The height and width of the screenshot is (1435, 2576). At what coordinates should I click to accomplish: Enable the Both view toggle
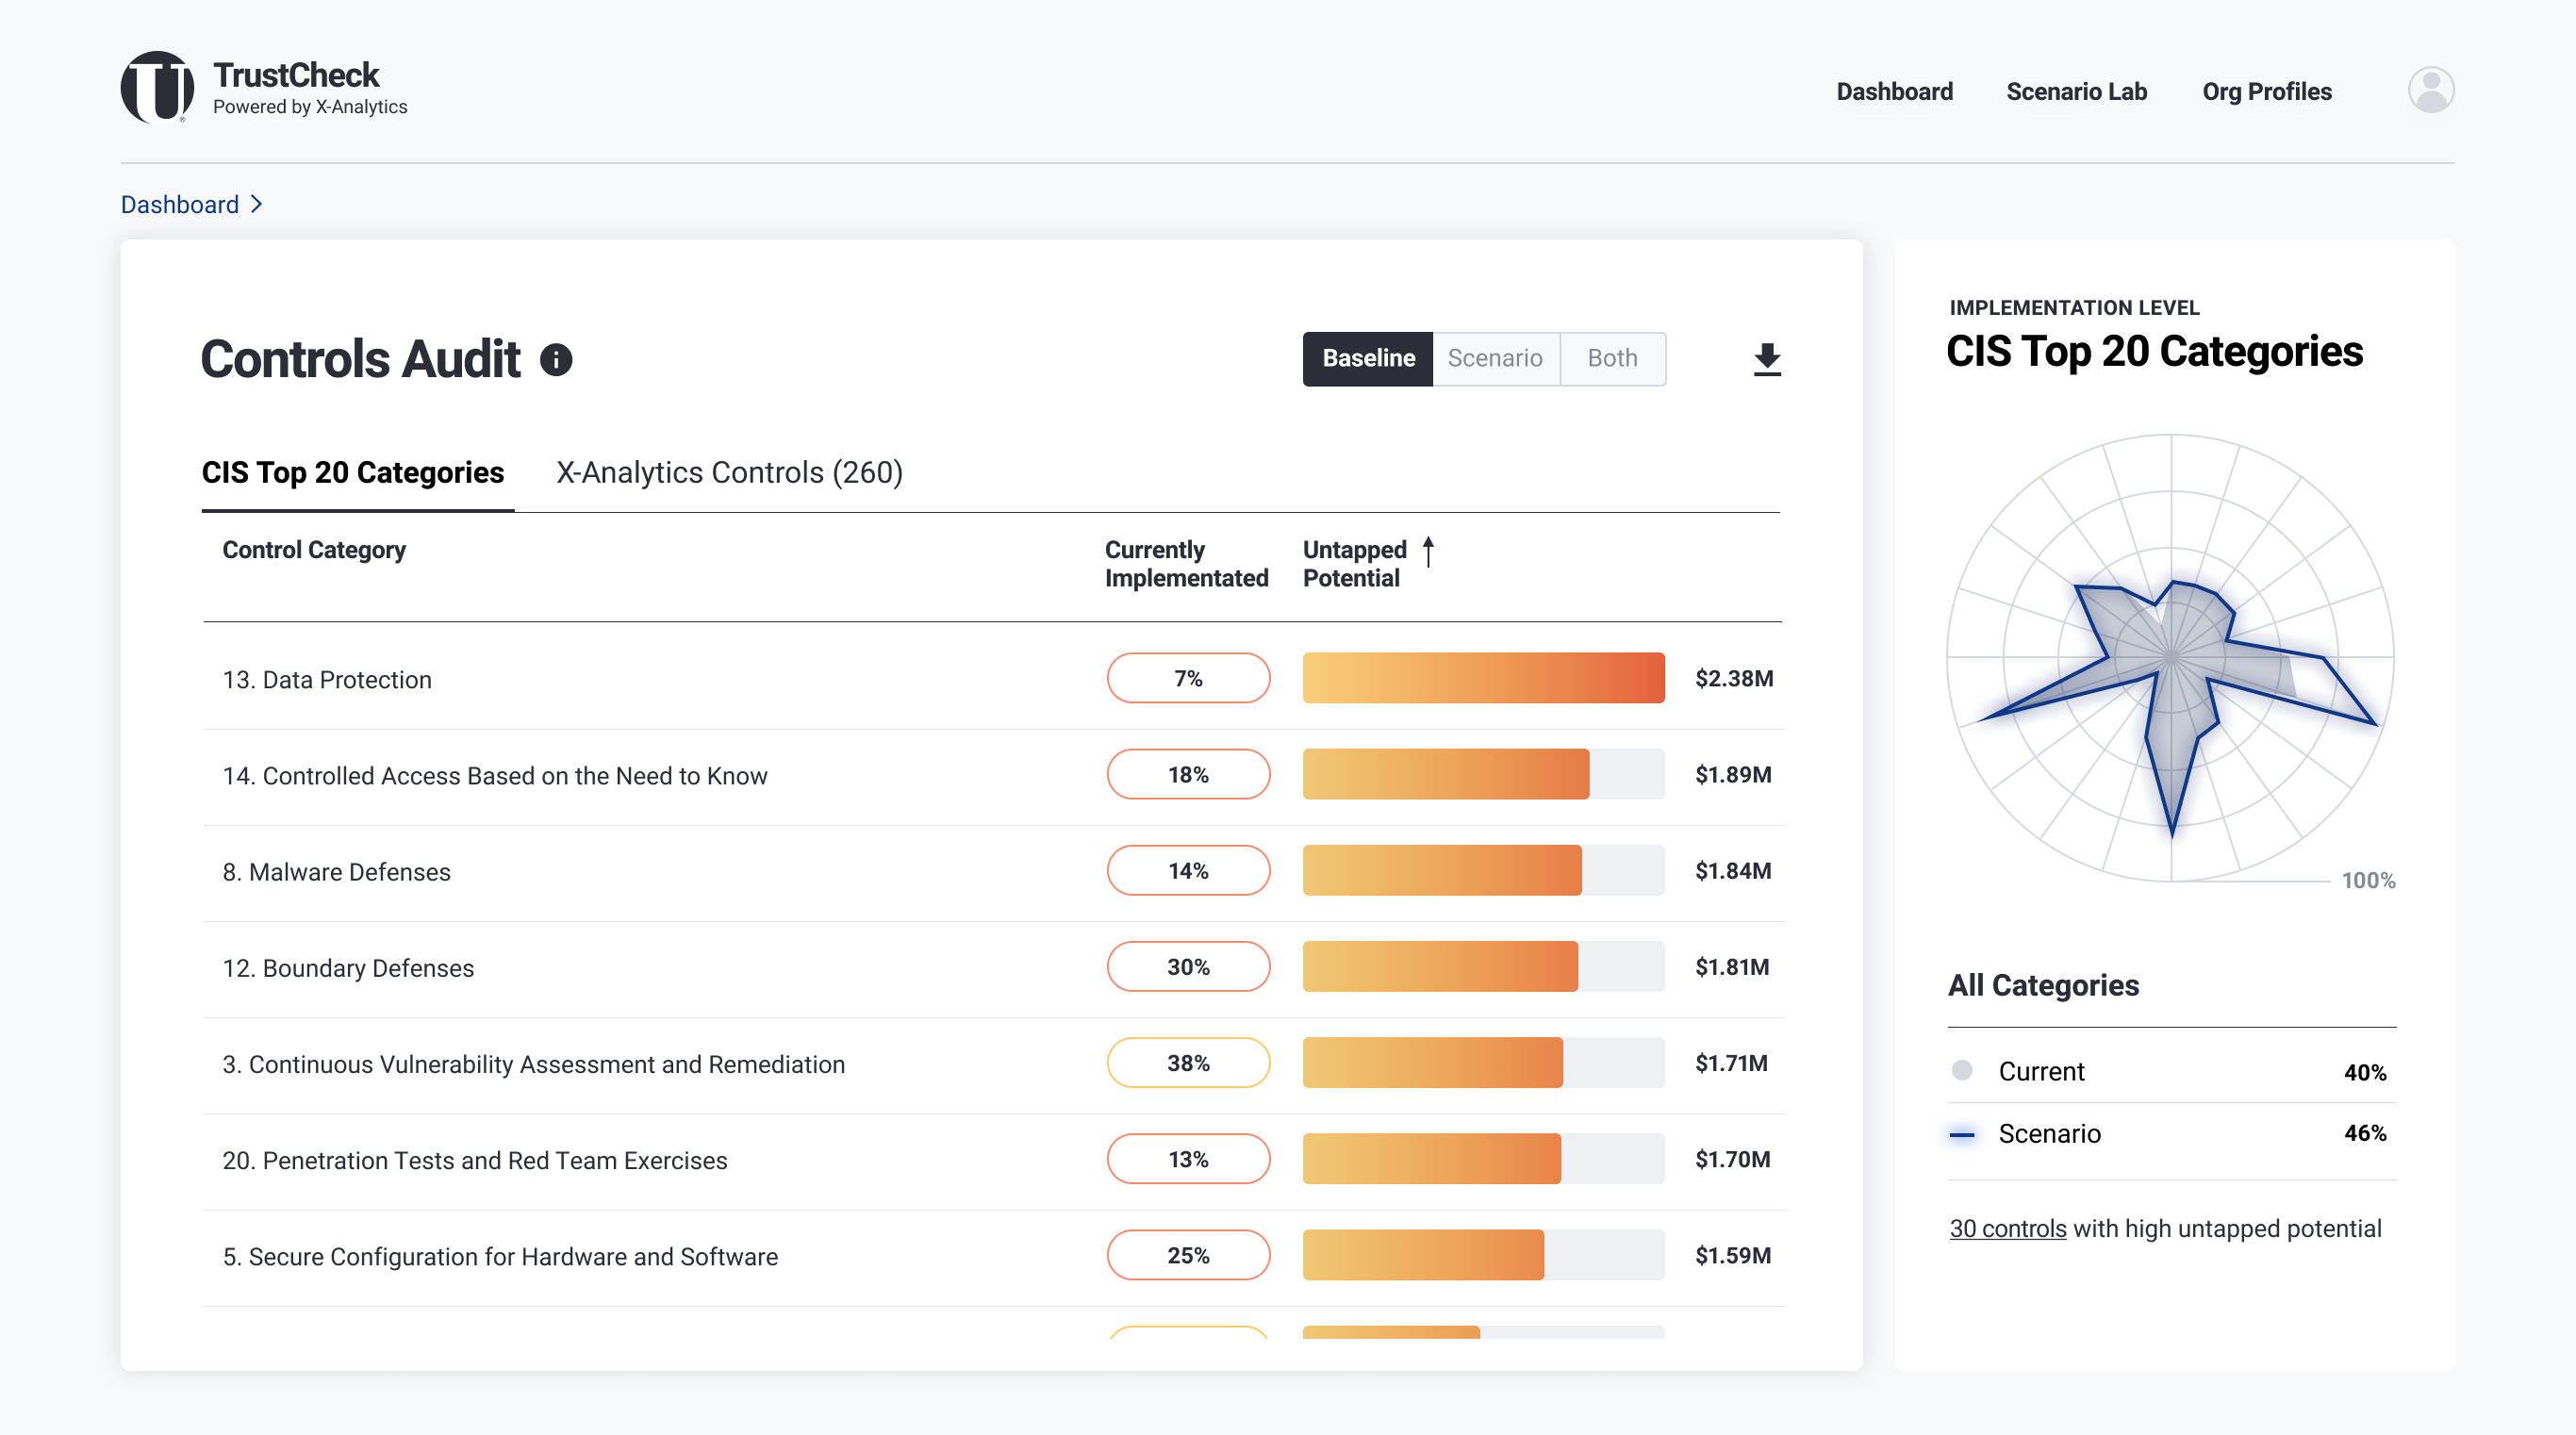point(1612,359)
